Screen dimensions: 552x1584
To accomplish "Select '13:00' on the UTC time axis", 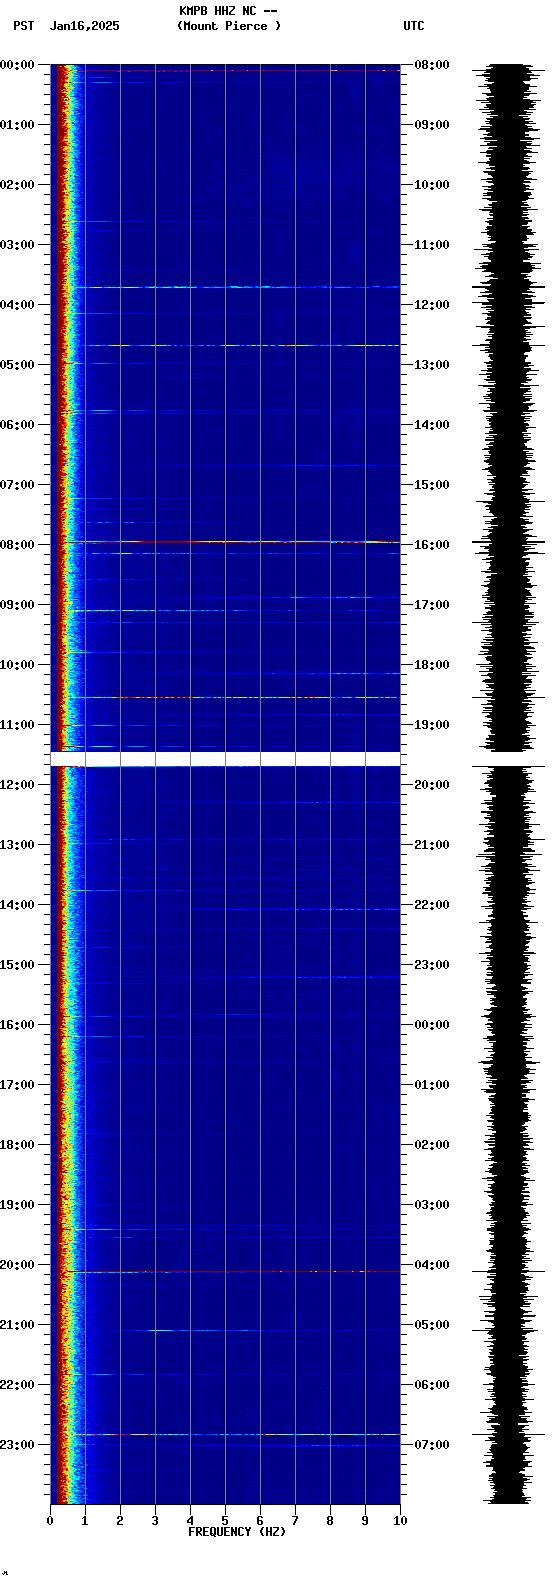I will coord(432,365).
